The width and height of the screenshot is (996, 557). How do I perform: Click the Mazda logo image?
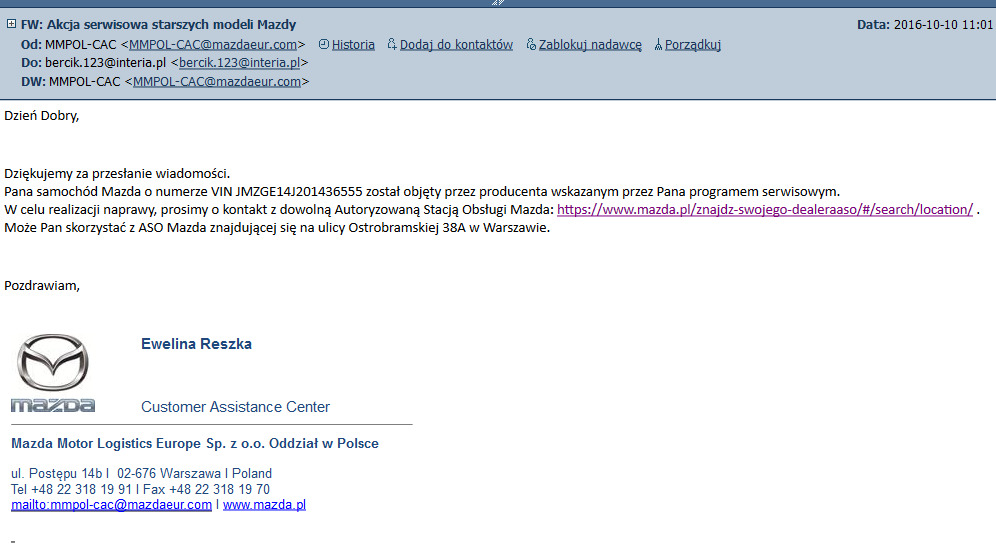point(53,372)
